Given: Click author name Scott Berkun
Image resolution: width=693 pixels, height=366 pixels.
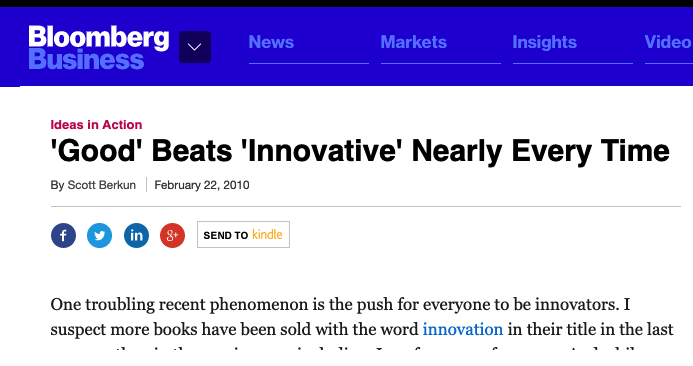Looking at the screenshot, I should (101, 185).
